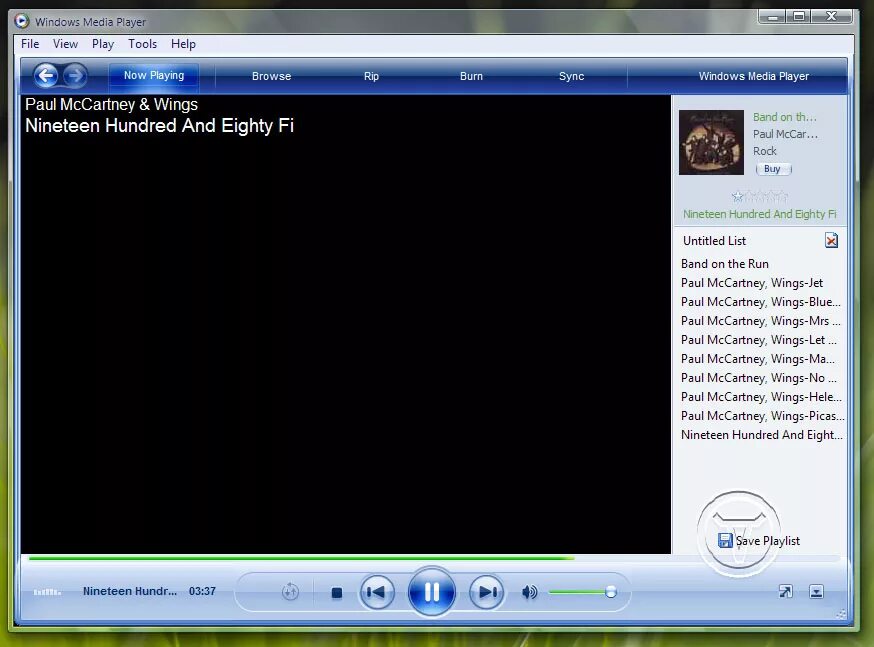Image resolution: width=874 pixels, height=647 pixels.
Task: Mute audio with the speaker icon
Action: (x=529, y=592)
